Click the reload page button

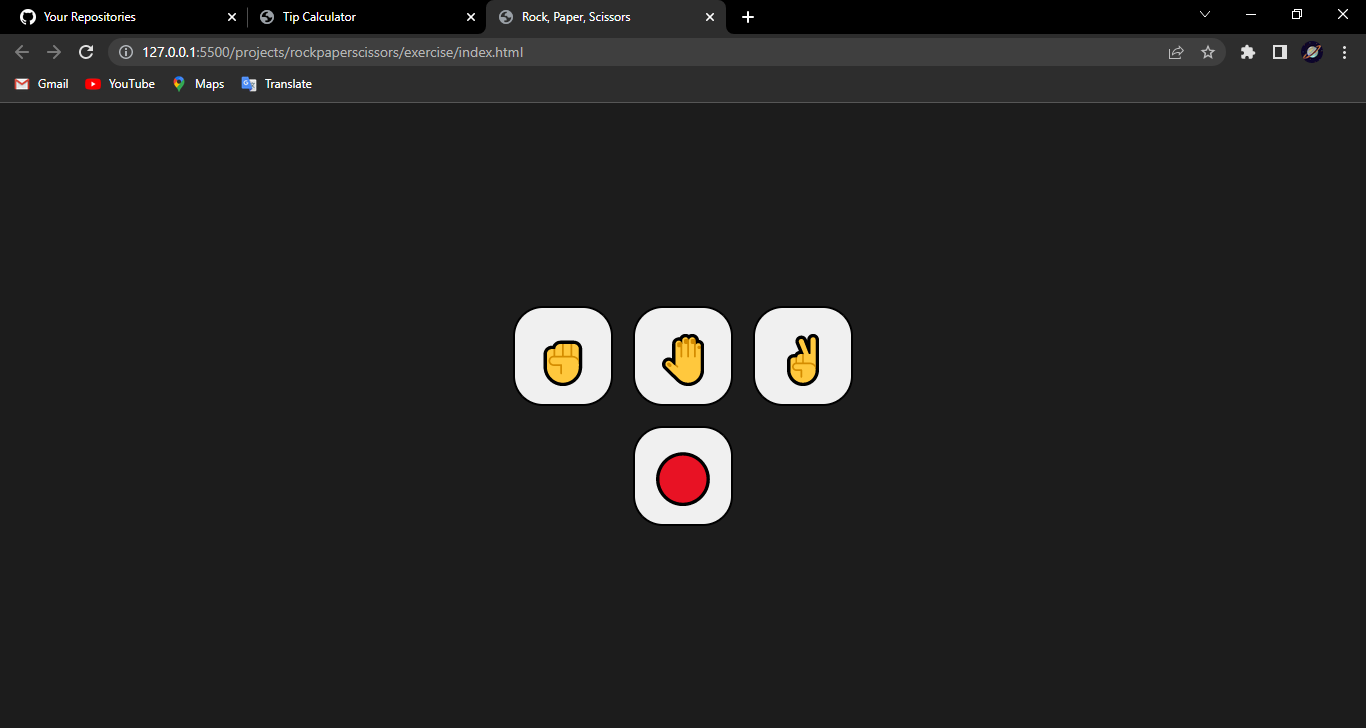[x=86, y=52]
